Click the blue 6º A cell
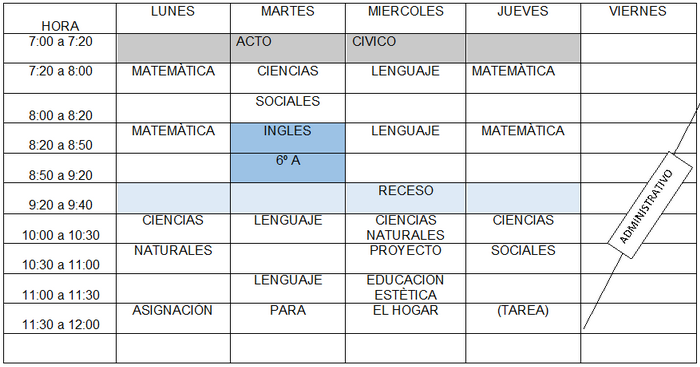700x367 pixels. point(288,168)
